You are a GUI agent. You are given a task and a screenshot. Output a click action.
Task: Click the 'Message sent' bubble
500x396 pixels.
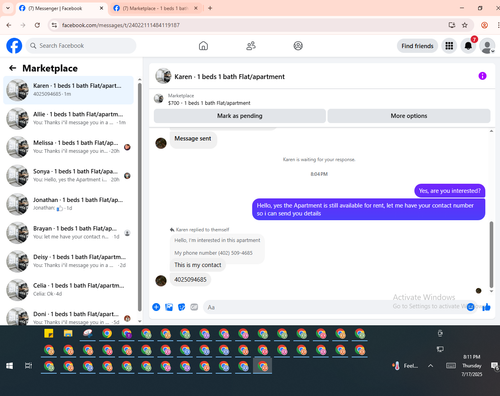coord(193,139)
